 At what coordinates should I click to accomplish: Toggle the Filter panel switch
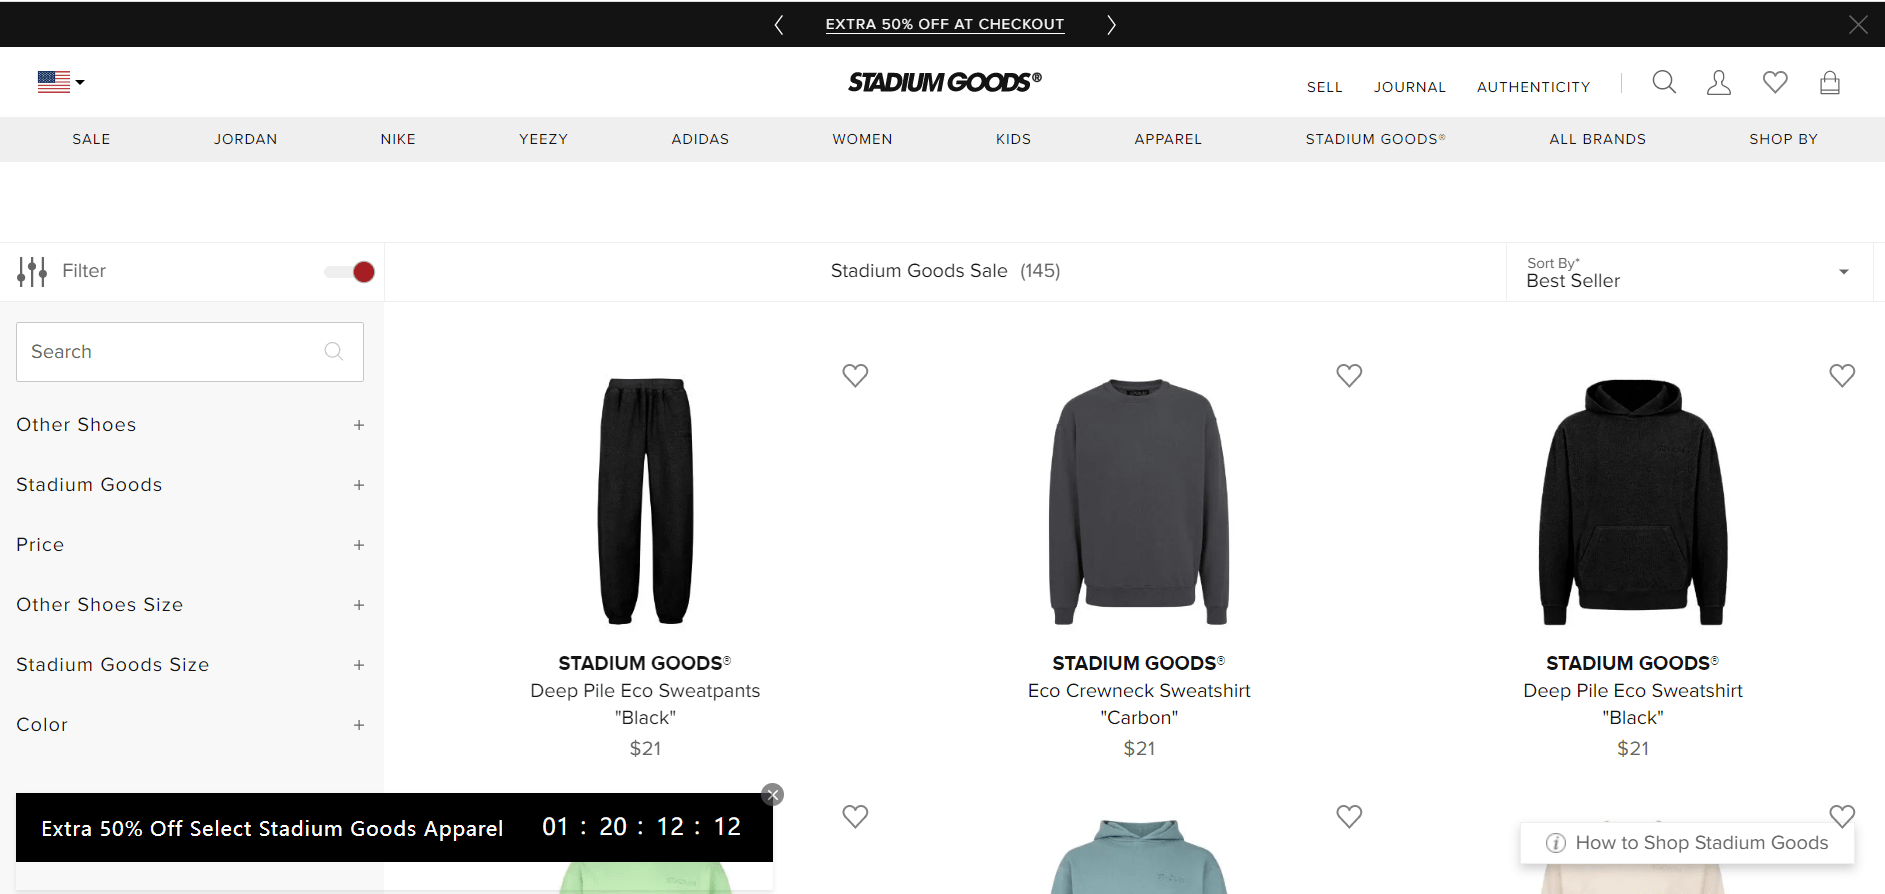coord(349,272)
